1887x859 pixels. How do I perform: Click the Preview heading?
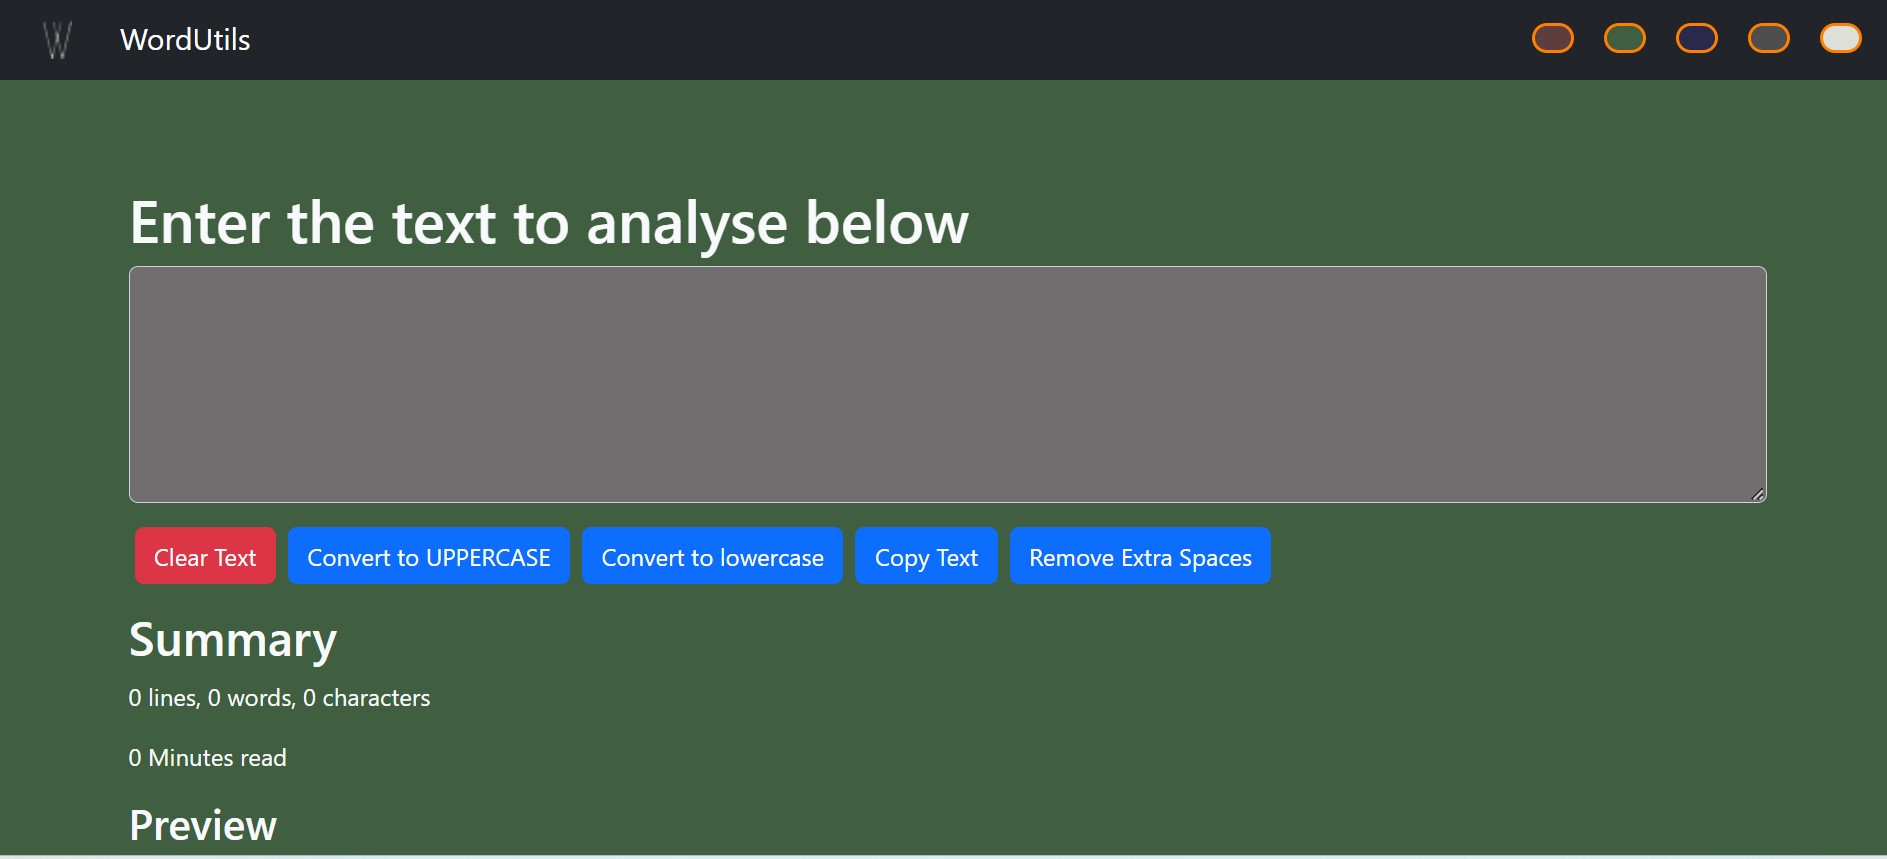[x=203, y=826]
